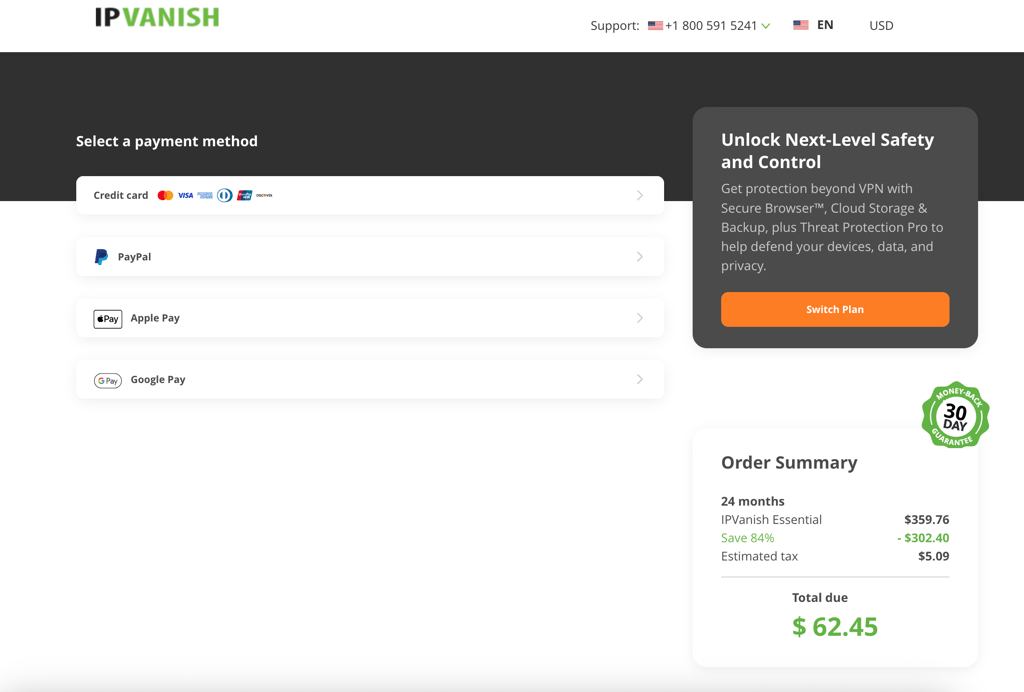The image size is (1024, 692).
Task: Click the US flag next to support number
Action: point(655,25)
